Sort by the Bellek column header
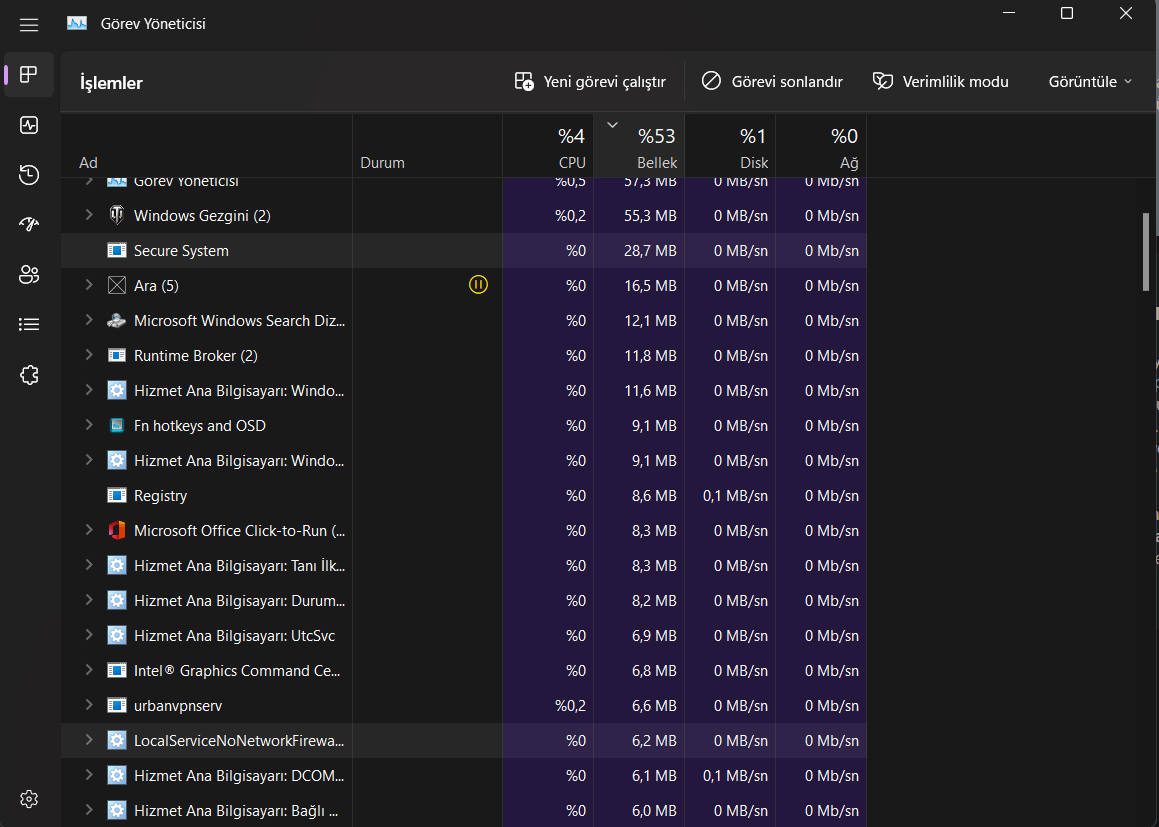This screenshot has width=1159, height=827. (639, 146)
